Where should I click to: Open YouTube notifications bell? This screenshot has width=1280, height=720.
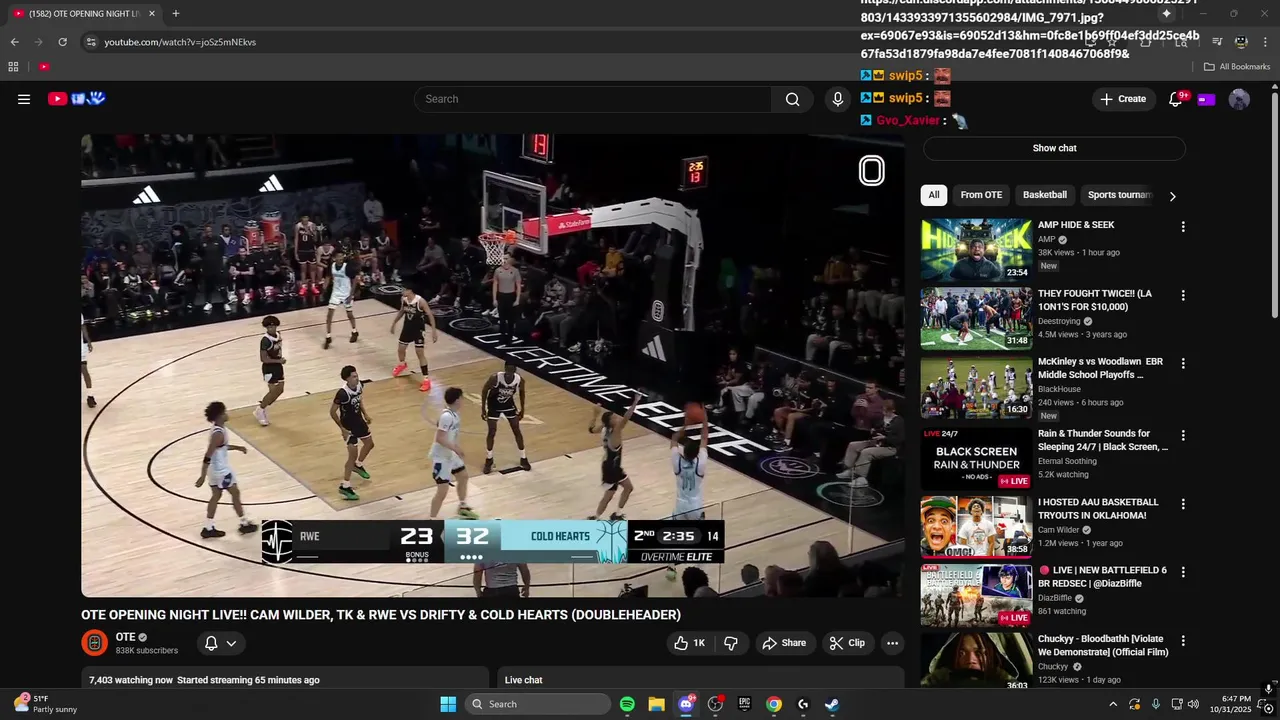pos(1176,99)
